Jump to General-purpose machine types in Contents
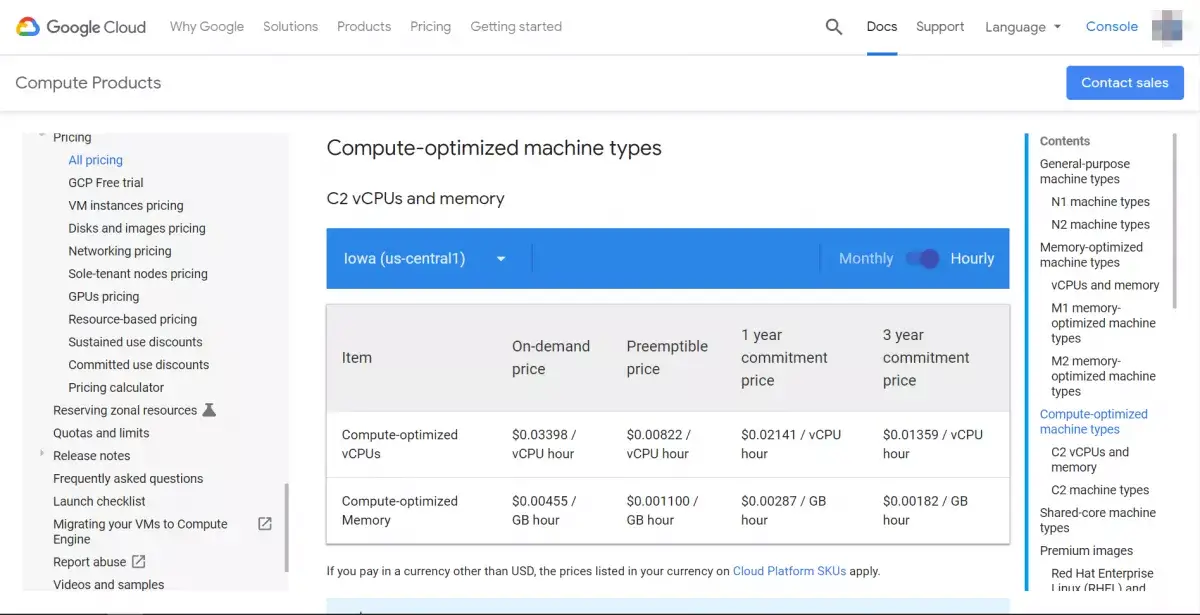 point(1085,171)
